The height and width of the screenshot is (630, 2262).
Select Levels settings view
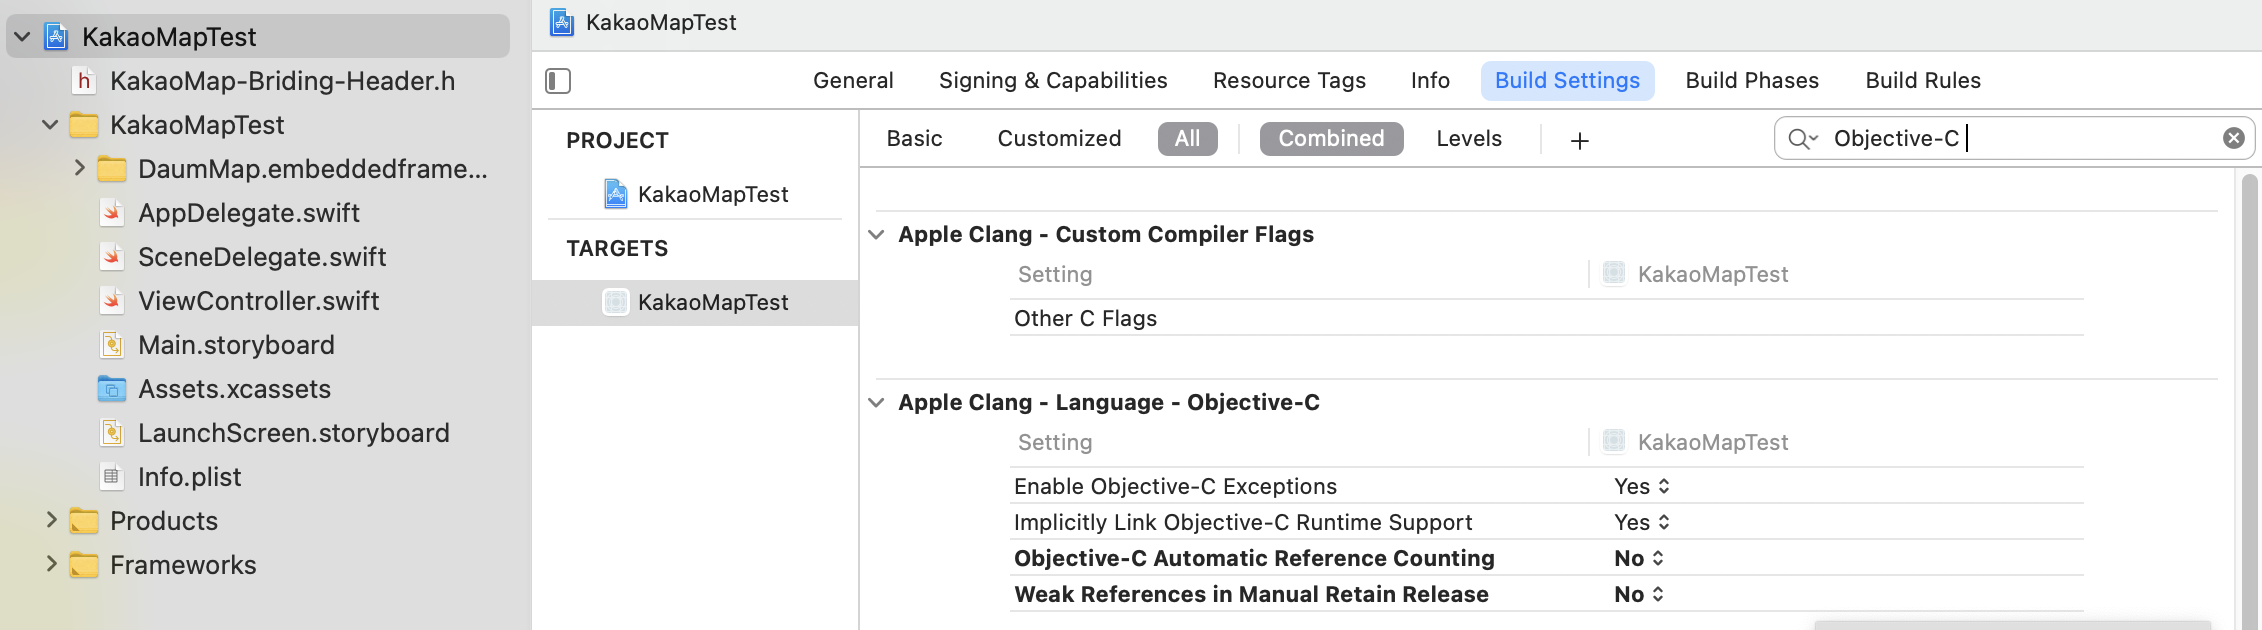[1469, 139]
